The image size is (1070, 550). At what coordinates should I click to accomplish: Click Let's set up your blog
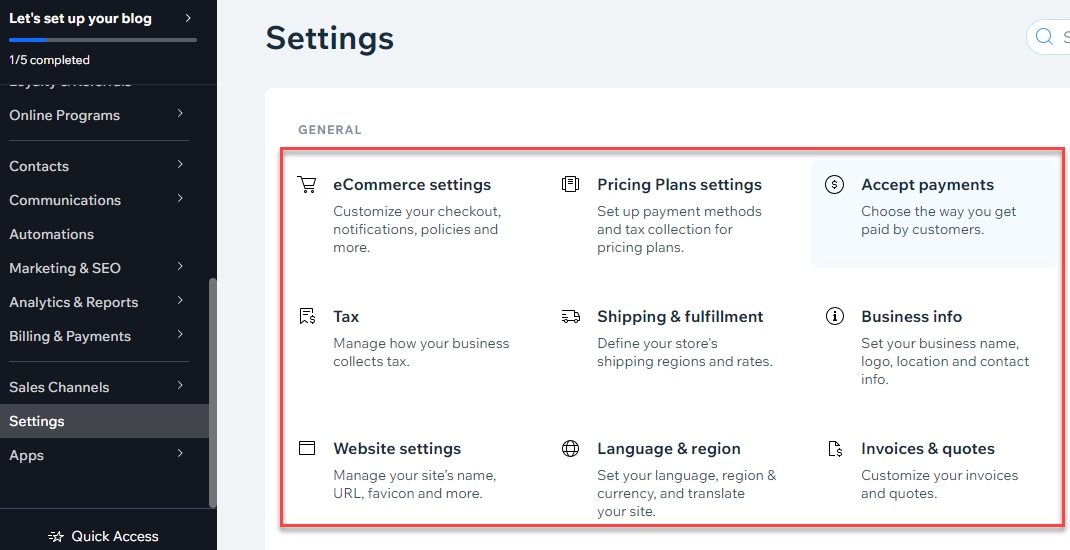click(81, 18)
